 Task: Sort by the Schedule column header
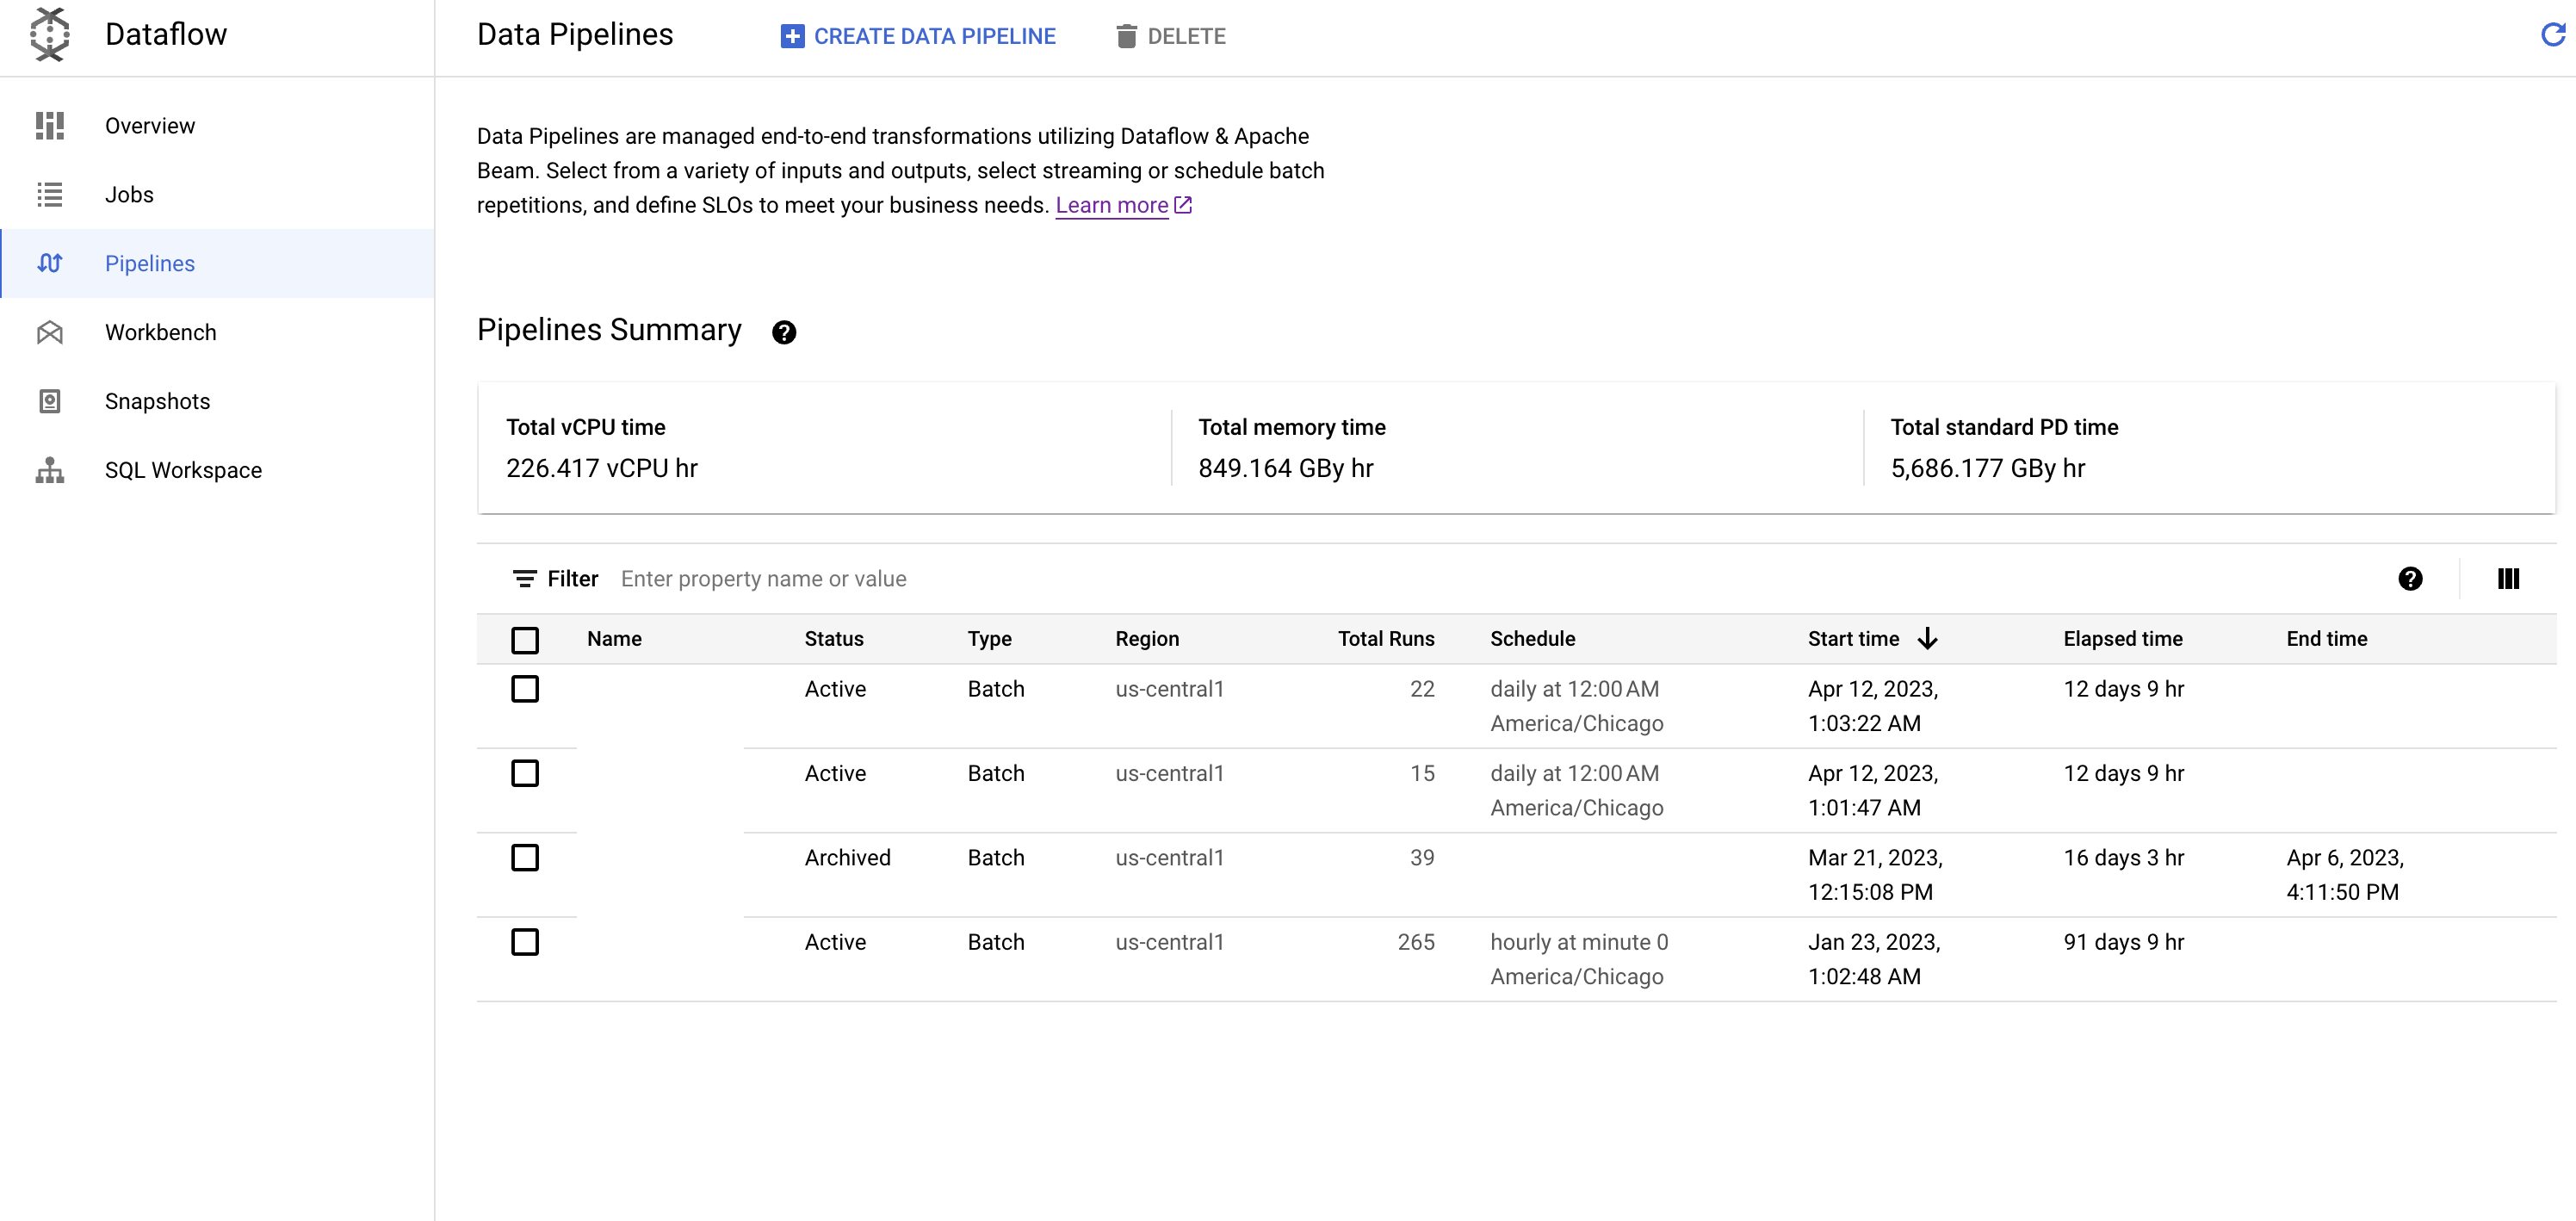(1532, 639)
